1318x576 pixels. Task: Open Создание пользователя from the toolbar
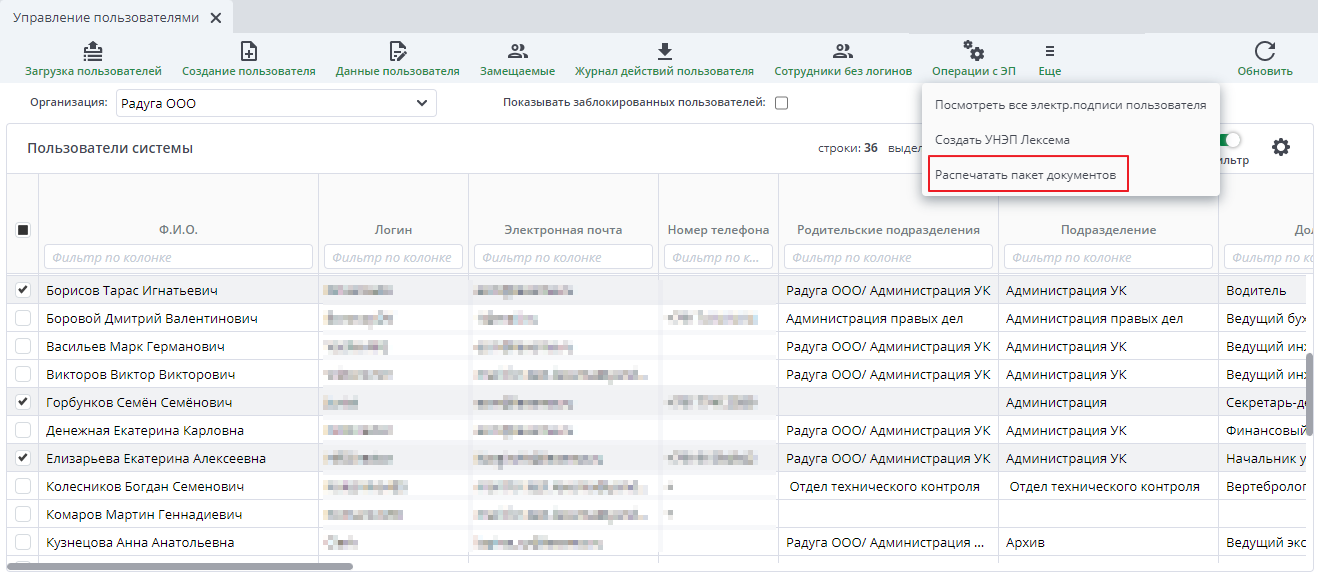[249, 52]
